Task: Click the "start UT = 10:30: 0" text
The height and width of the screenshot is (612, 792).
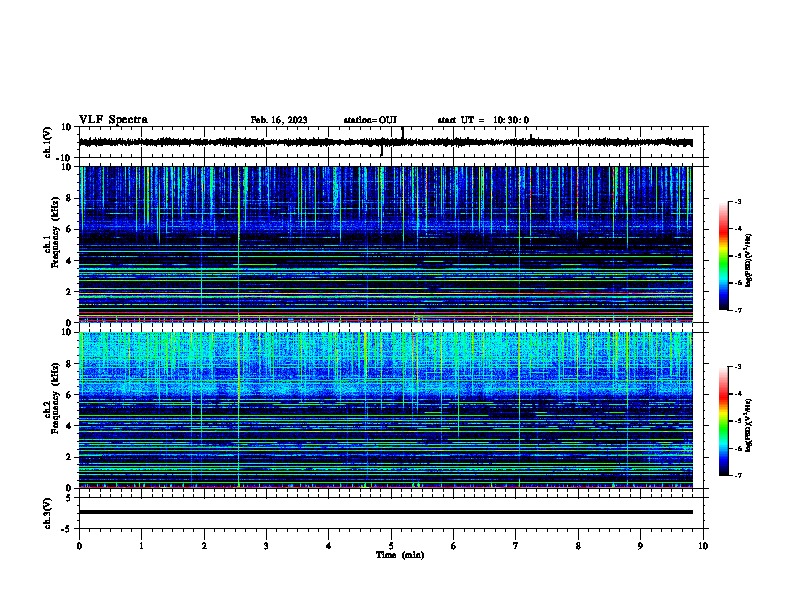Action: pos(483,120)
